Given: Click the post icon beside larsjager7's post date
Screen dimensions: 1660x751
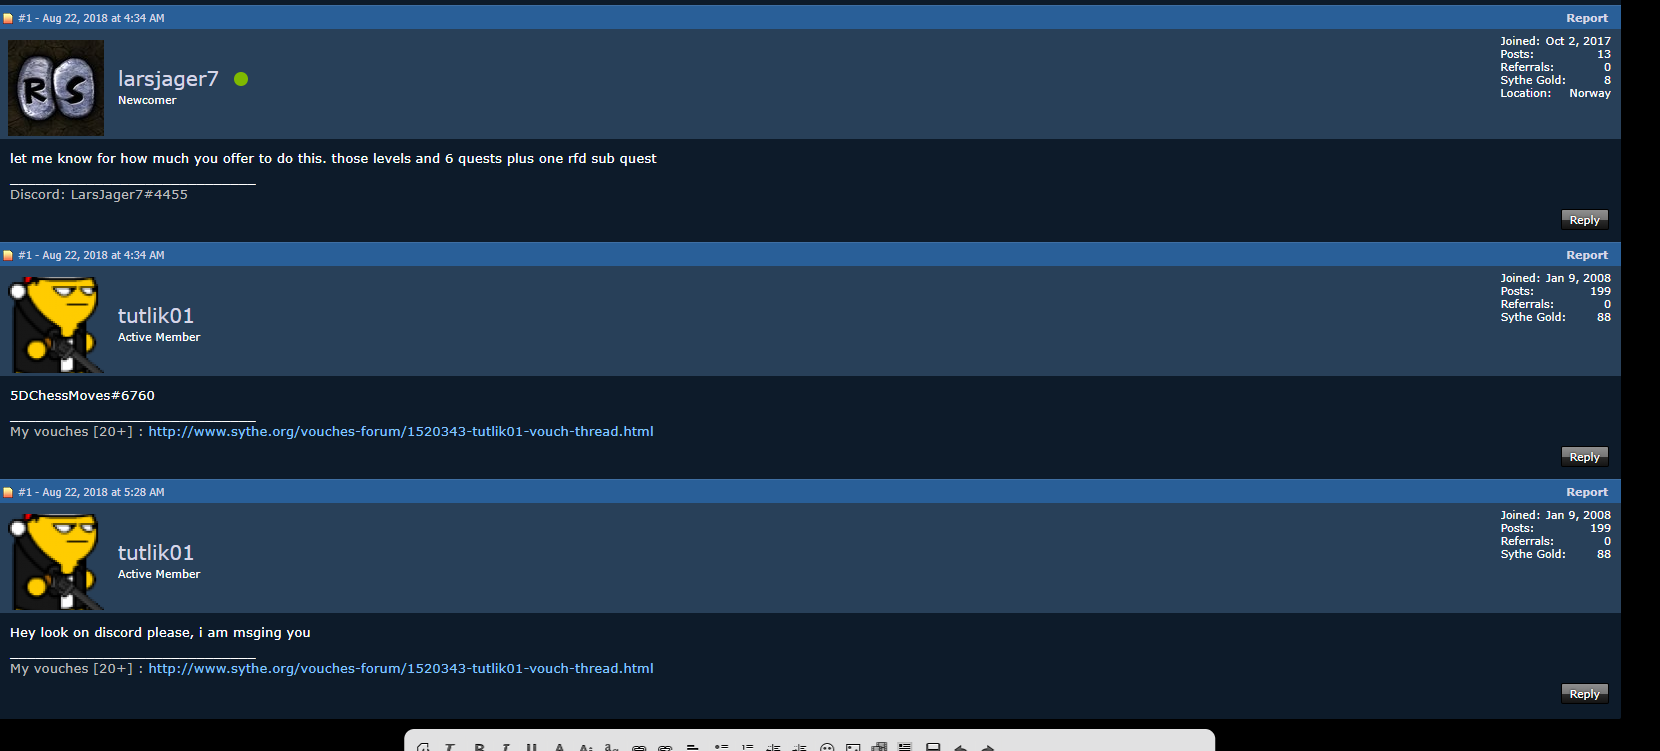Looking at the screenshot, I should [8, 18].
